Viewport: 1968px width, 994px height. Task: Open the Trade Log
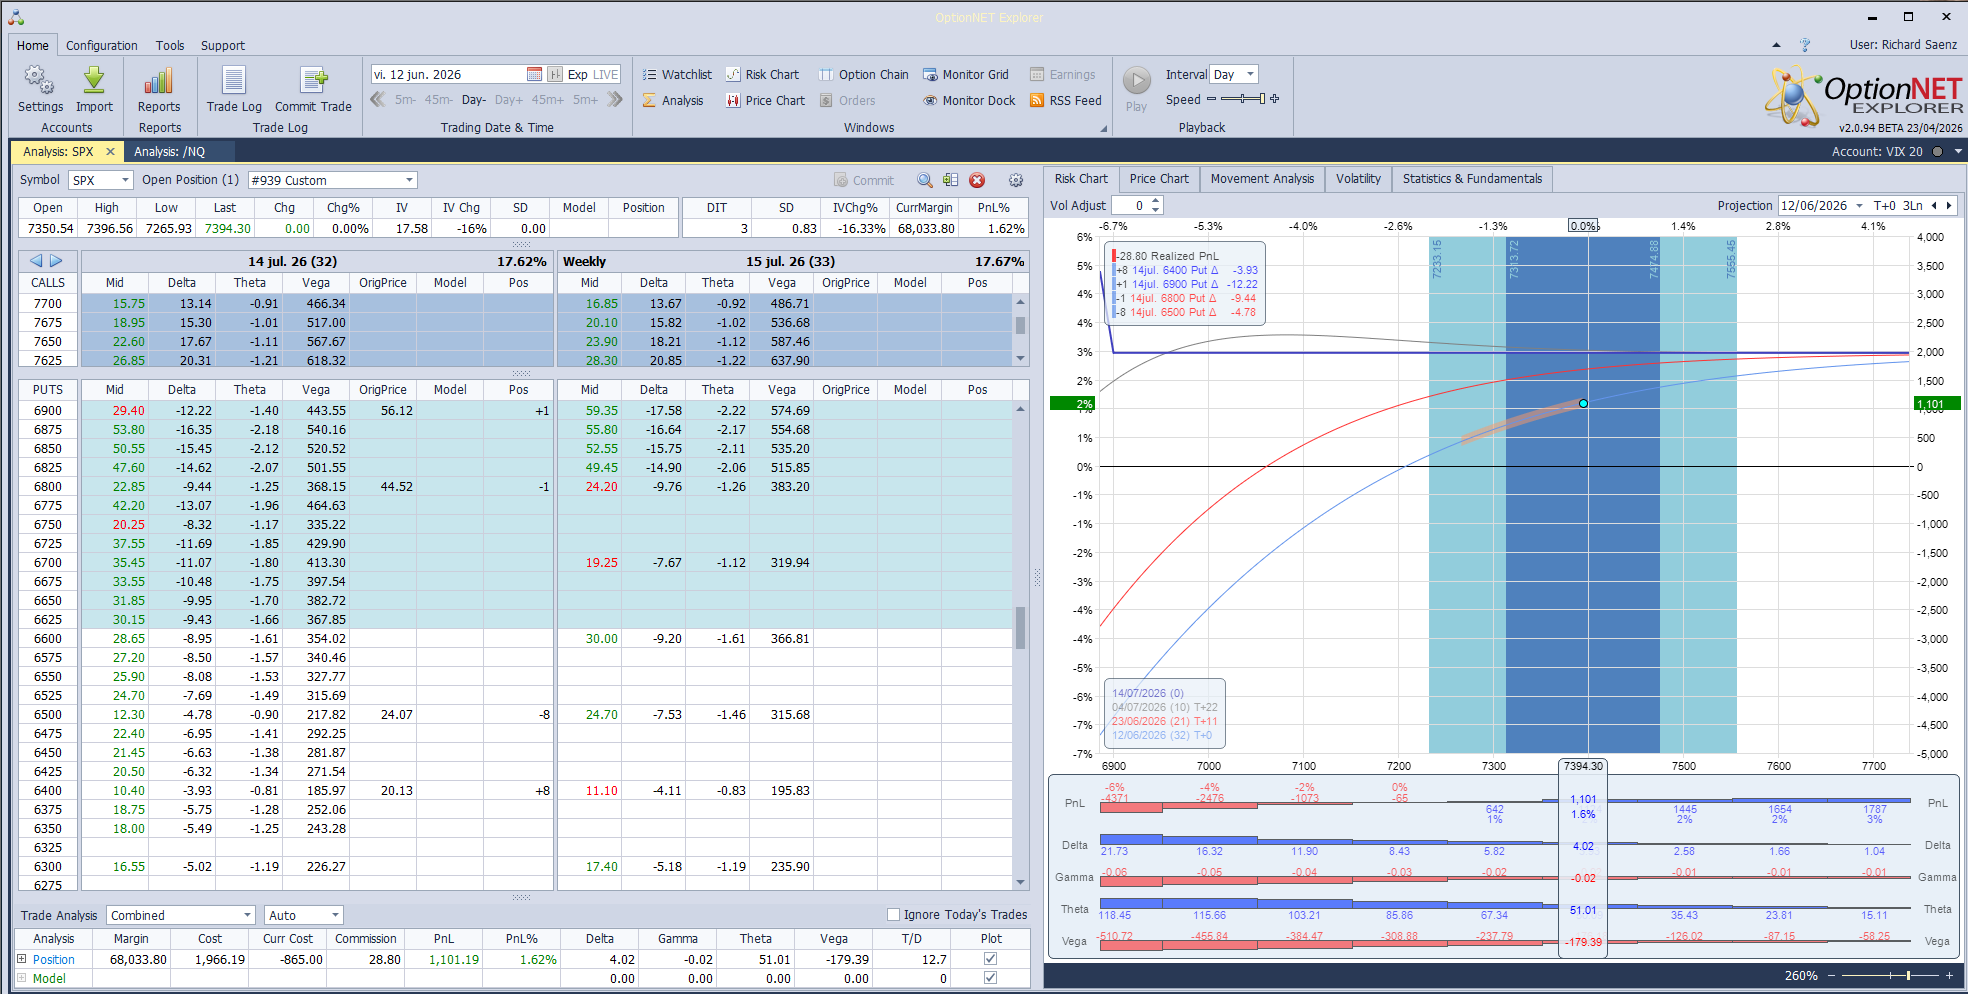pyautogui.click(x=234, y=88)
